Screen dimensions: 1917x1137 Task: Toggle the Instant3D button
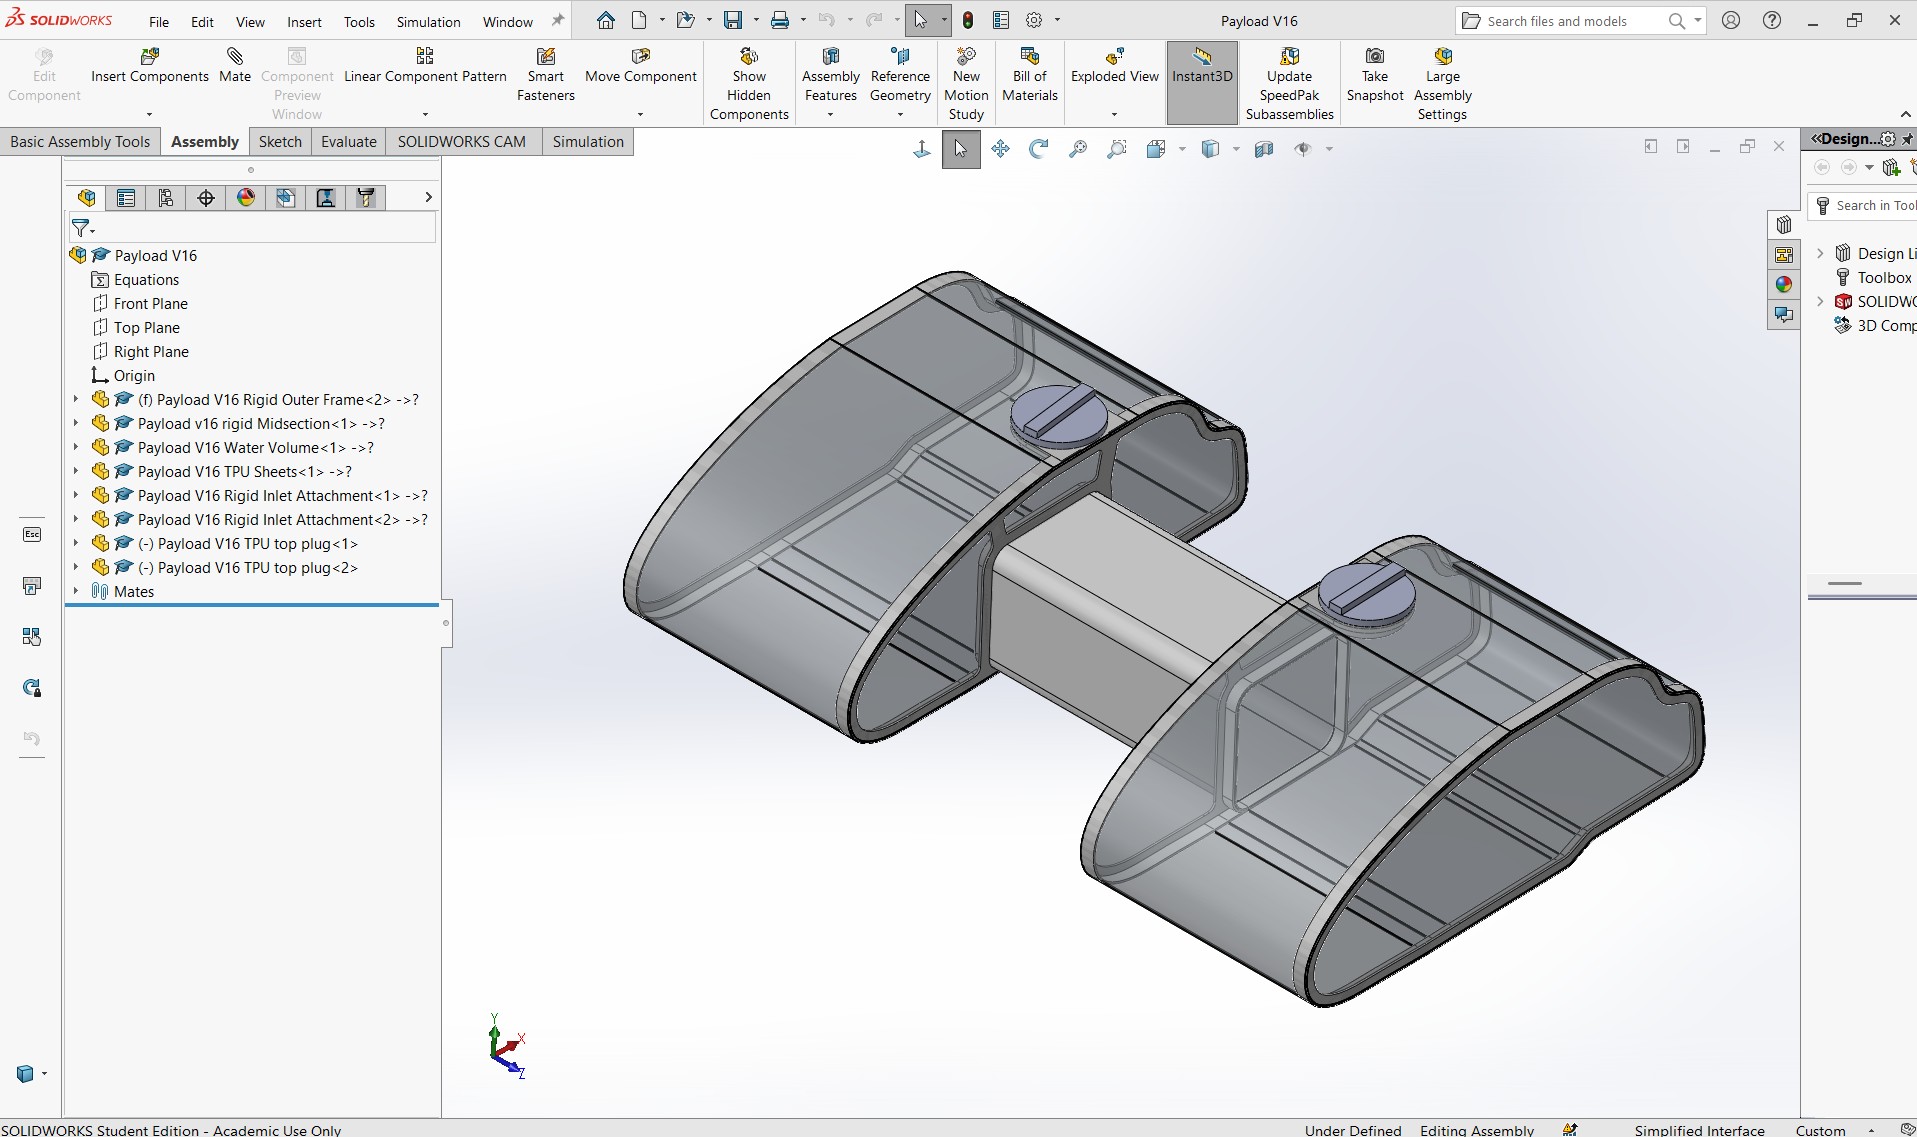coord(1202,83)
